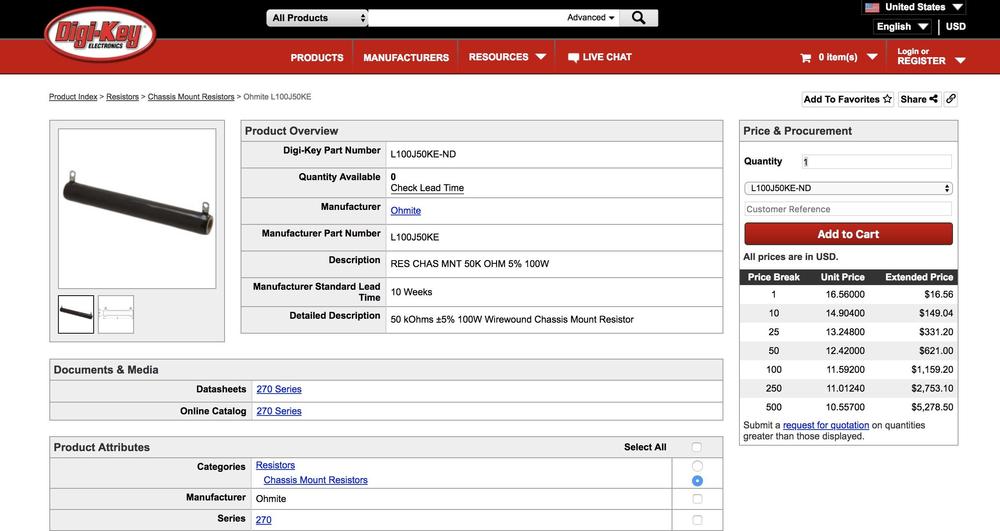Open the Manufacturers menu
The height and width of the screenshot is (531, 1000).
pyautogui.click(x=406, y=57)
